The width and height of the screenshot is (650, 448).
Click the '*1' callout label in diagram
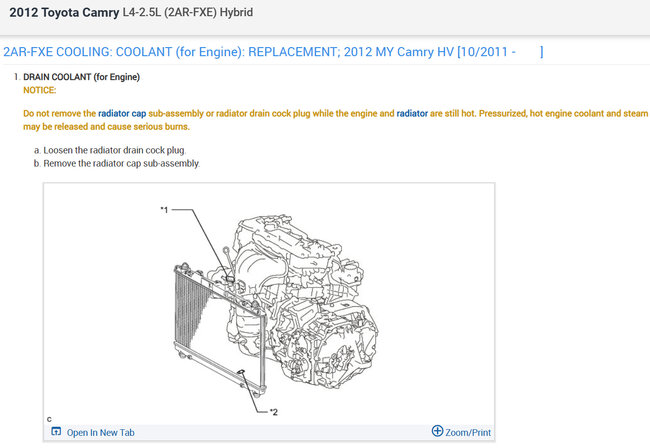point(165,210)
